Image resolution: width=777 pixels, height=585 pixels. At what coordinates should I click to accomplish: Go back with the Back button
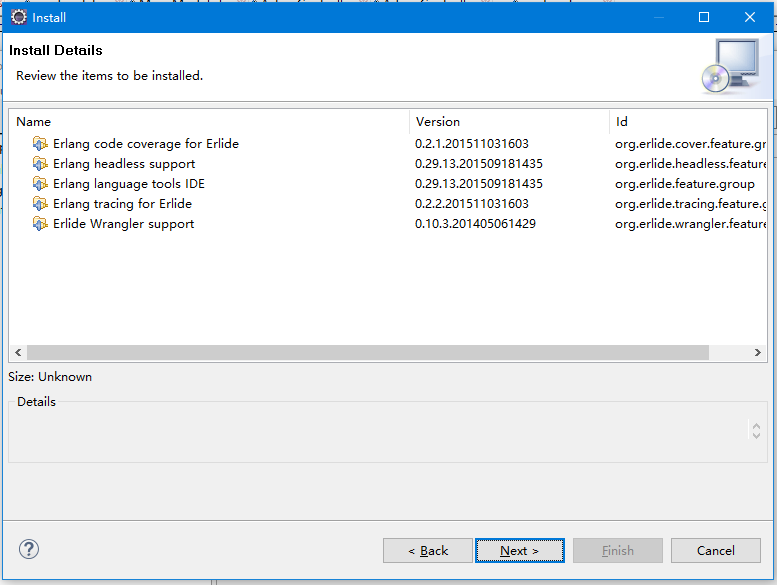(428, 550)
